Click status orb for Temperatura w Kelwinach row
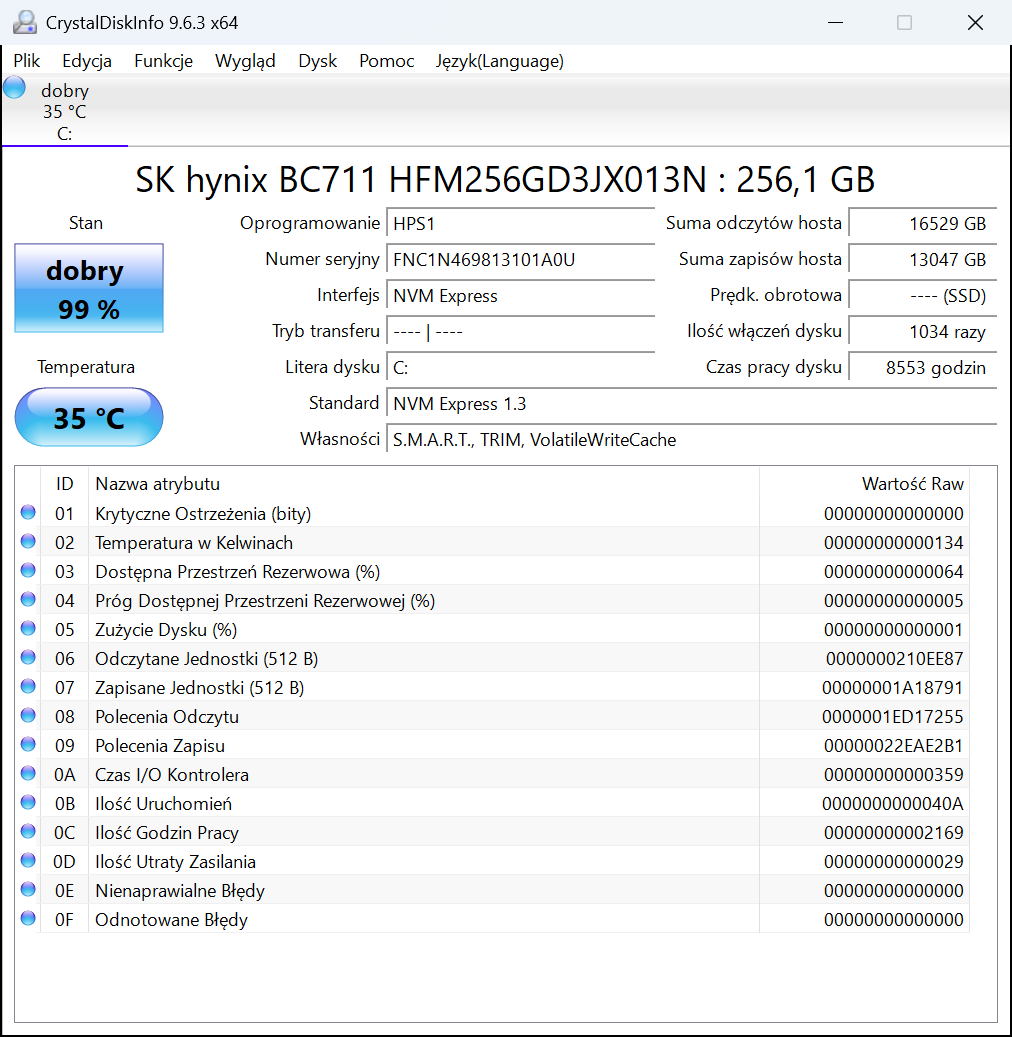Image resolution: width=1012 pixels, height=1037 pixels. pyautogui.click(x=28, y=542)
